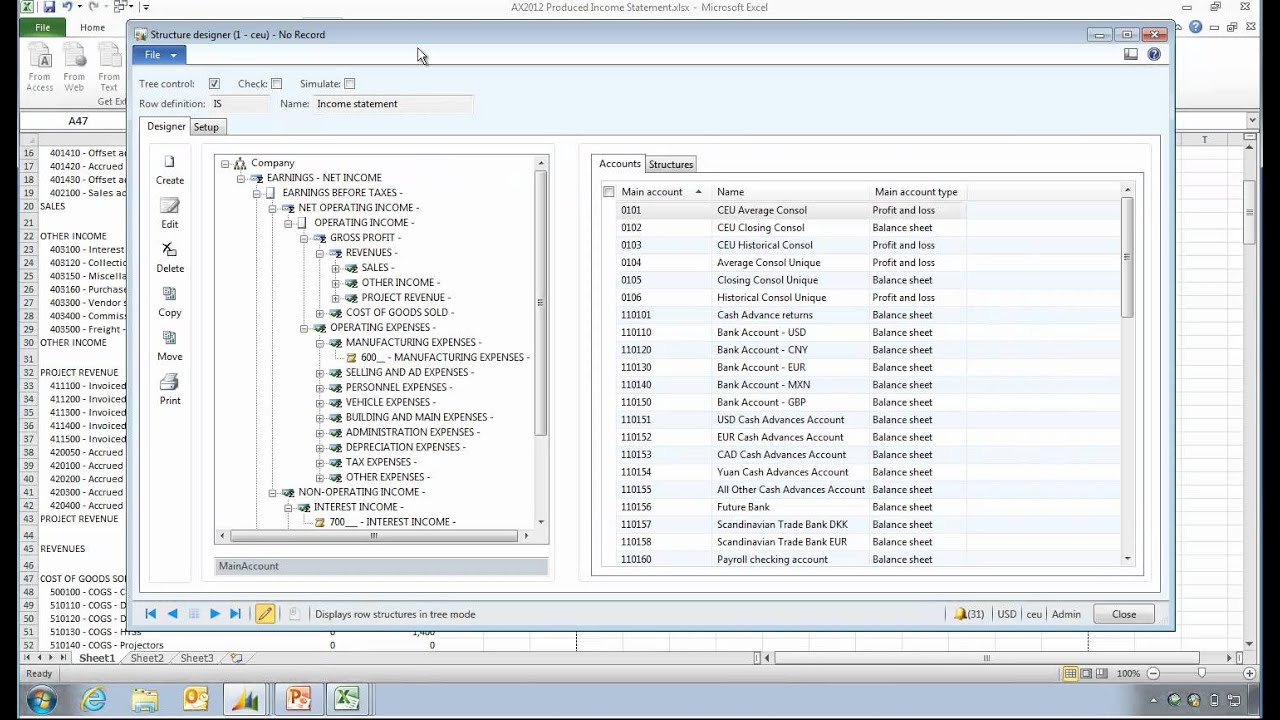The image size is (1280, 720).
Task: Click the Move node icon
Action: pyautogui.click(x=170, y=338)
